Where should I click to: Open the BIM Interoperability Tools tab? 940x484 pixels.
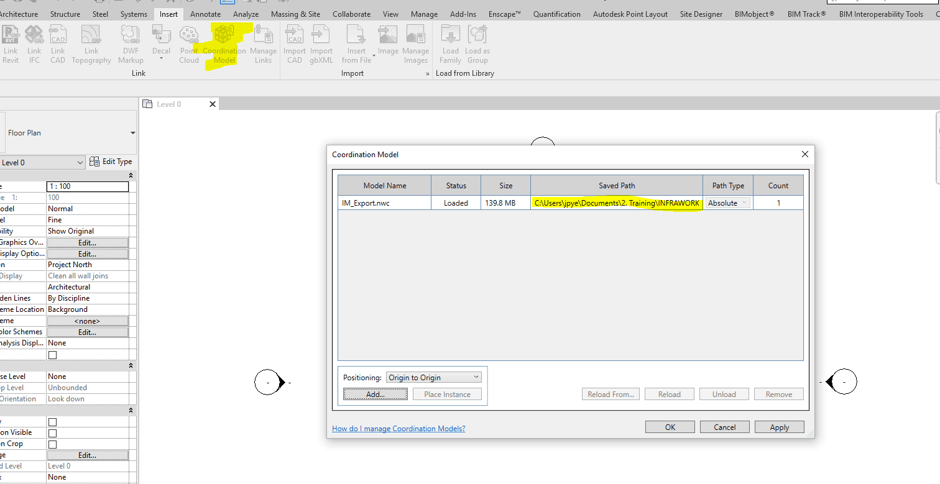point(881,14)
